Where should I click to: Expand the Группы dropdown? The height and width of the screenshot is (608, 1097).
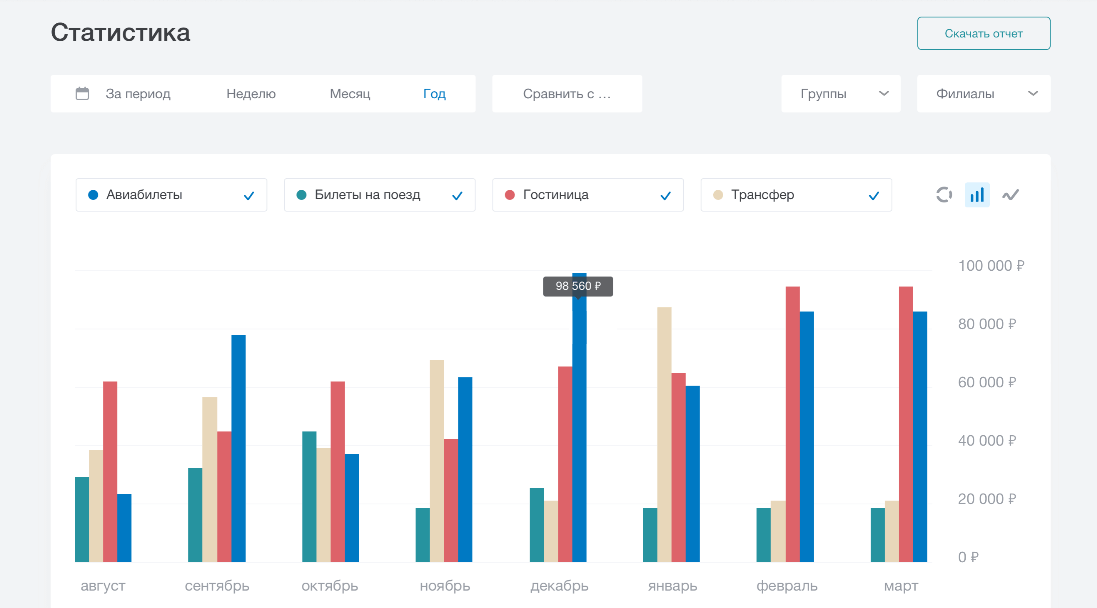(x=841, y=94)
